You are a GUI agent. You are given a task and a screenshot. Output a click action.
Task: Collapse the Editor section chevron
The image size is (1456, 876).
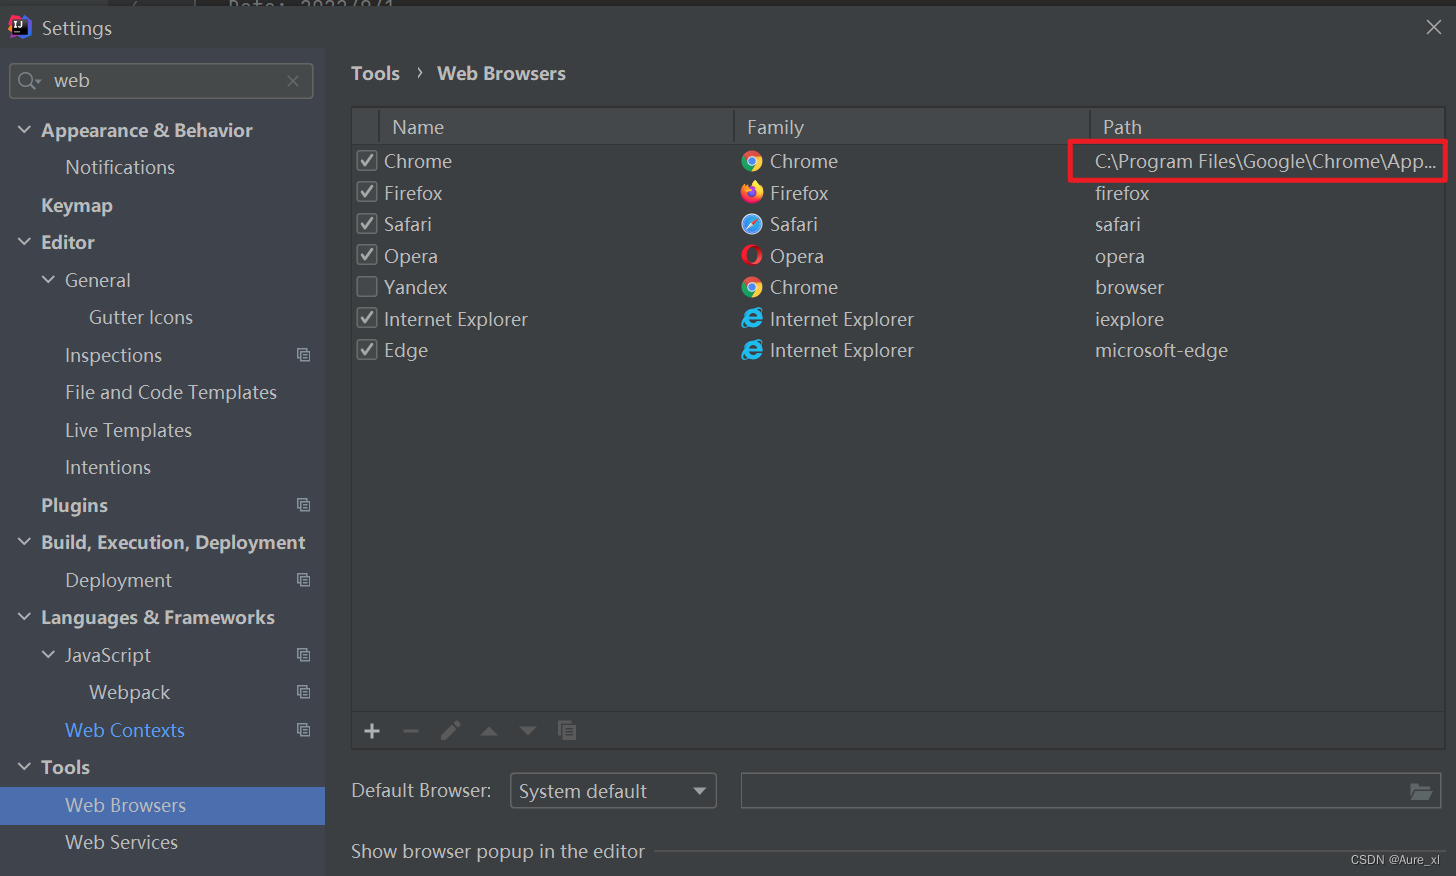pyautogui.click(x=24, y=242)
